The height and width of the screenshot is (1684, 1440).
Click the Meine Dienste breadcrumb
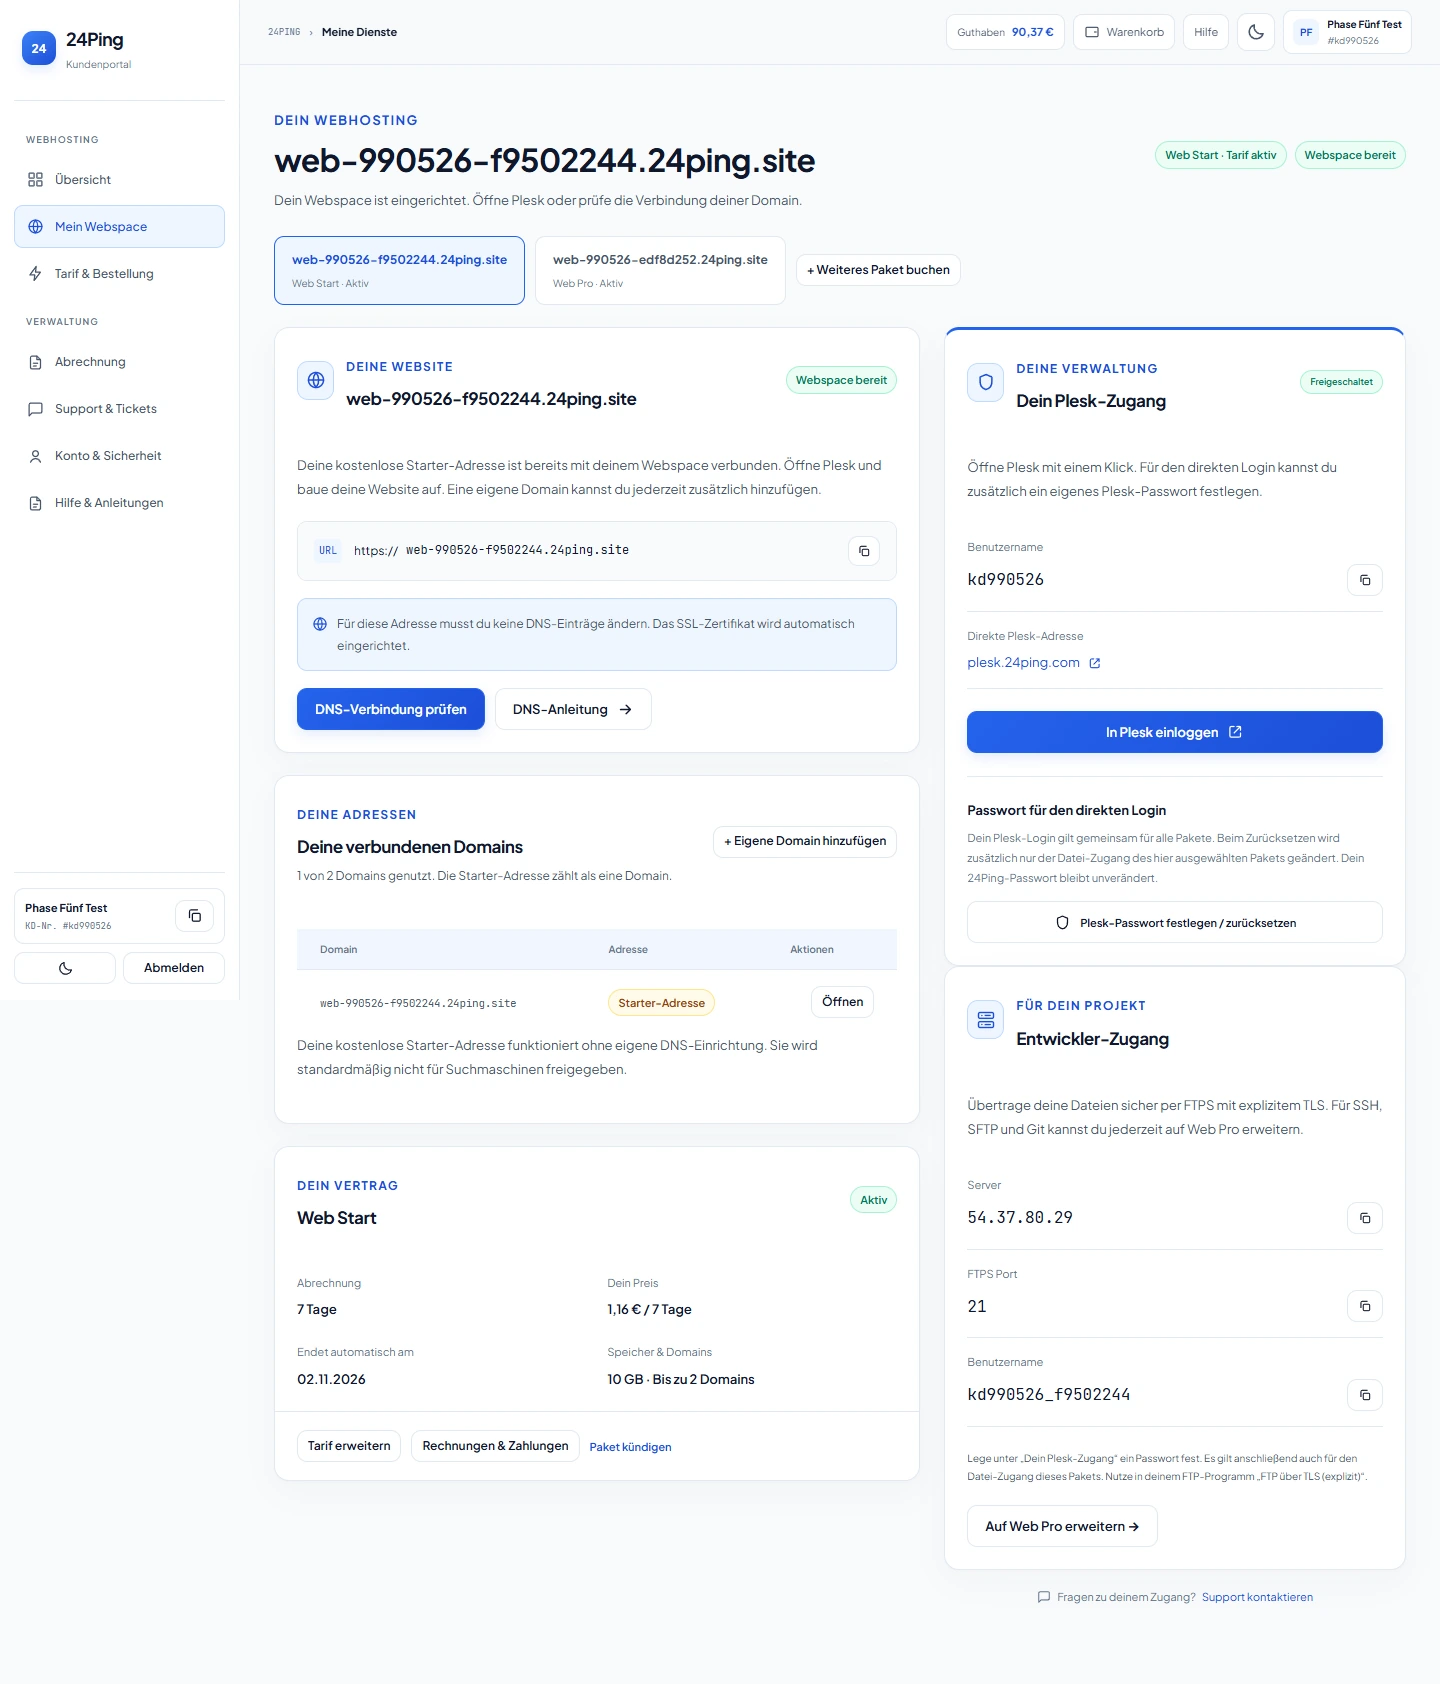coord(359,32)
